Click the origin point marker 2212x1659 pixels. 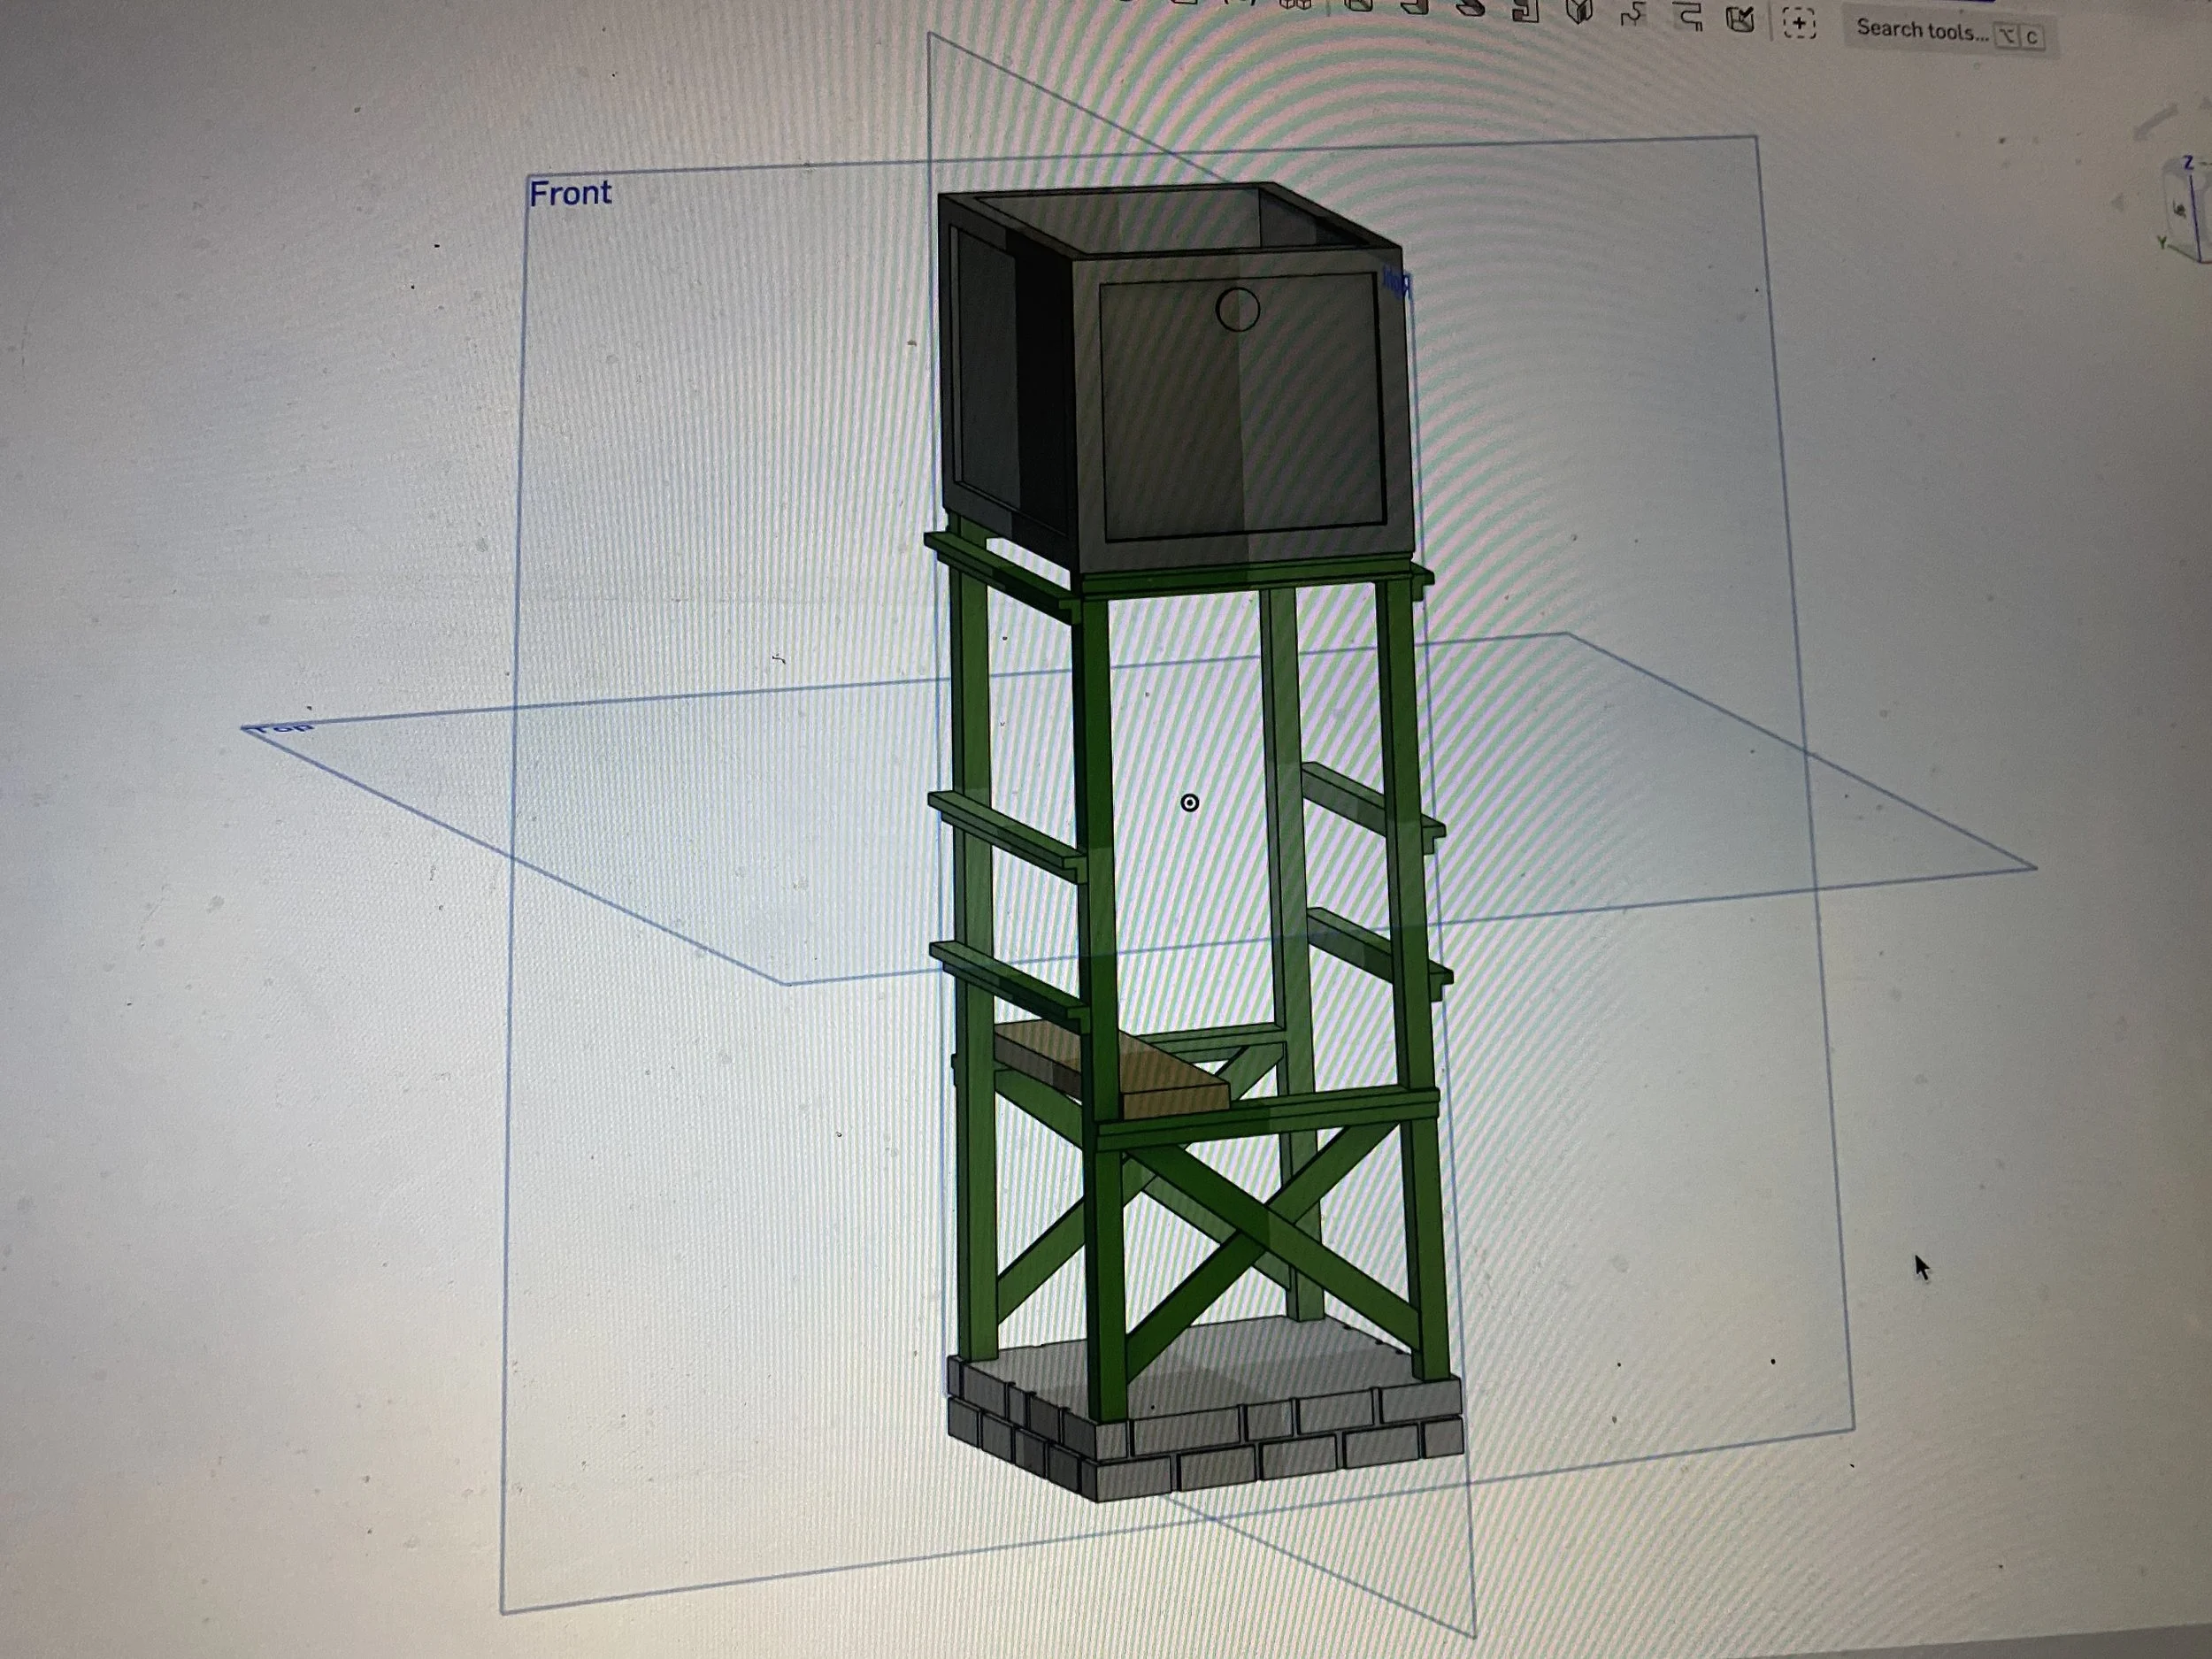[x=1189, y=803]
